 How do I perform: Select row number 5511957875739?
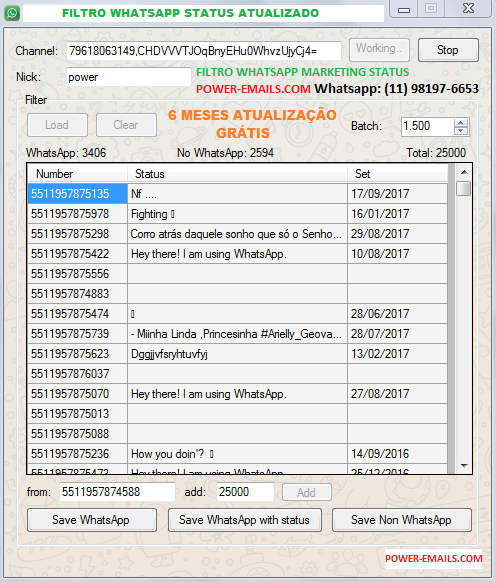[x=78, y=334]
